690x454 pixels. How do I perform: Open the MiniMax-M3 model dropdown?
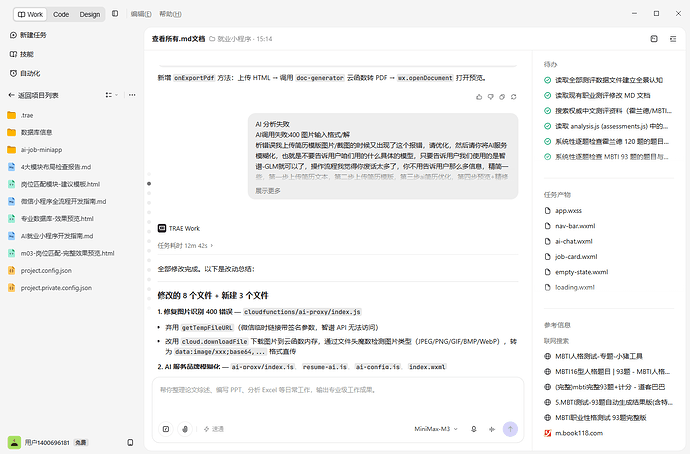click(x=436, y=429)
